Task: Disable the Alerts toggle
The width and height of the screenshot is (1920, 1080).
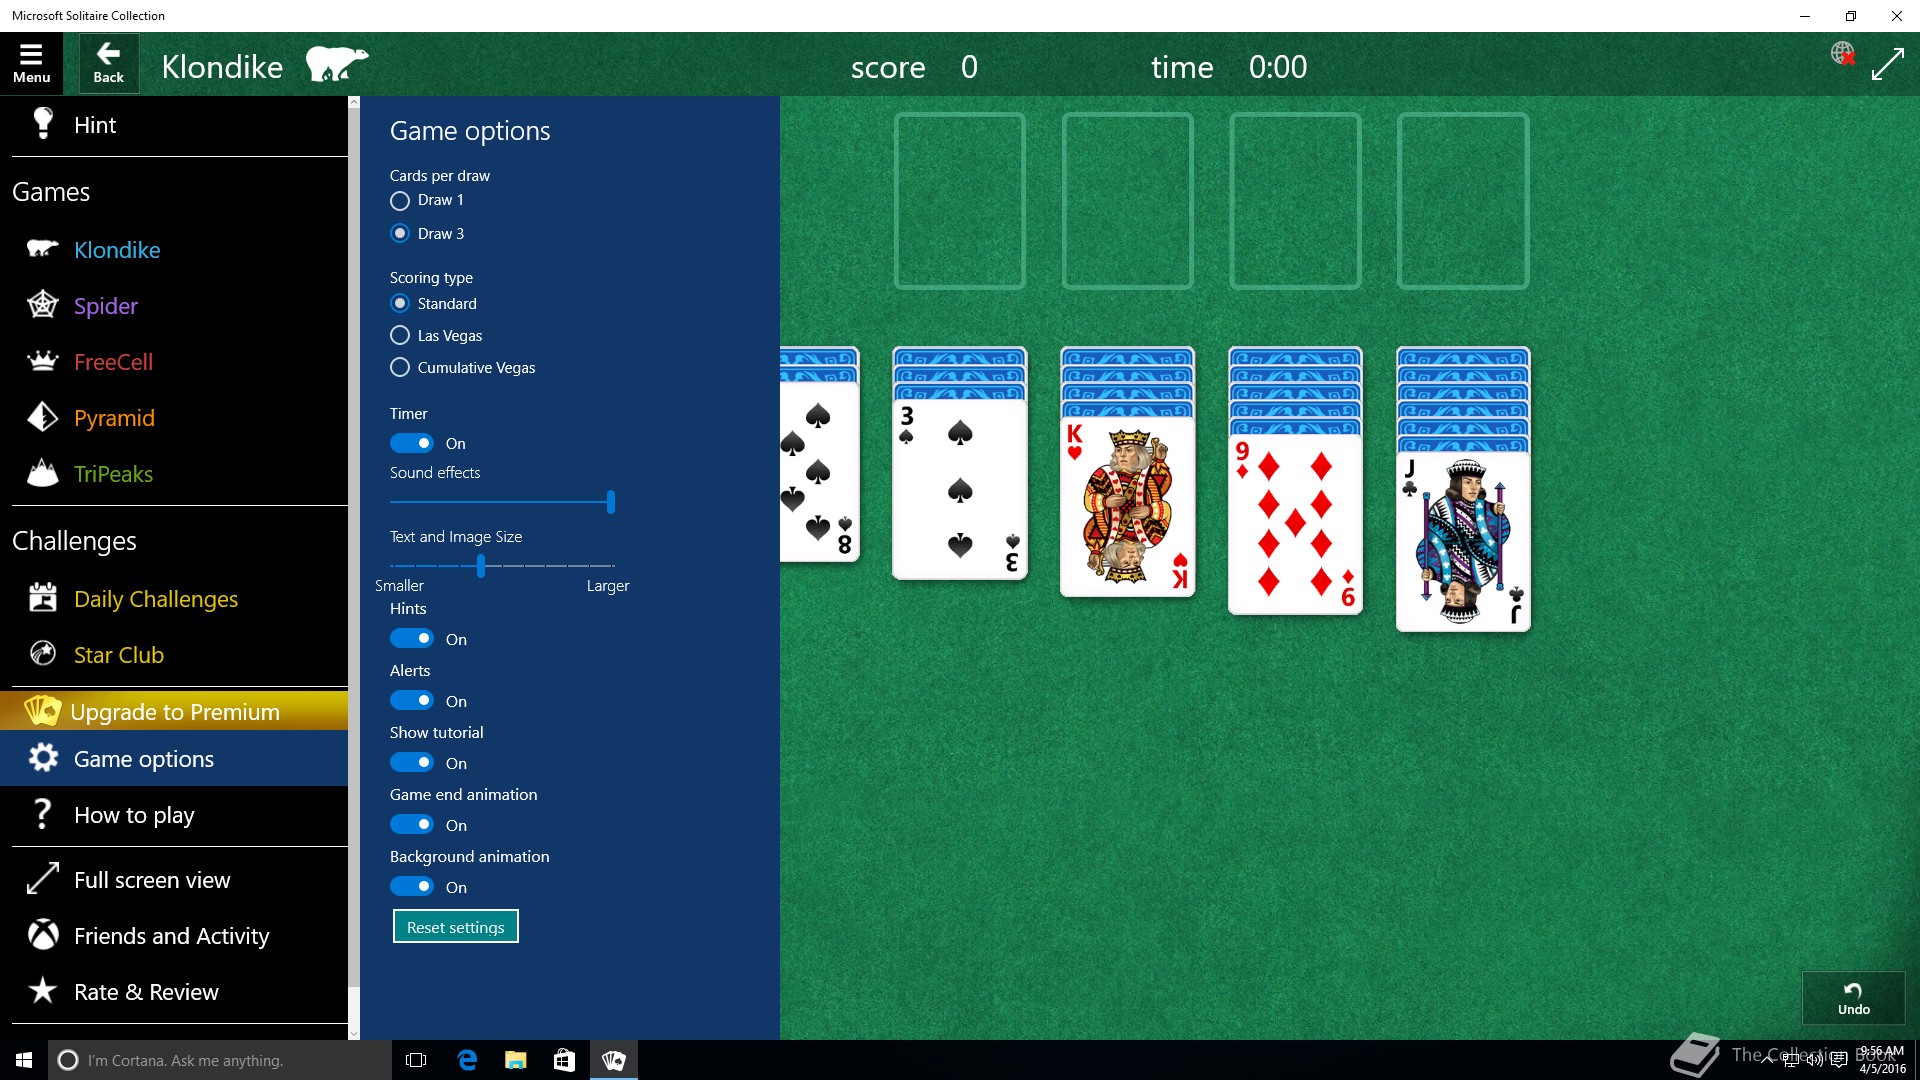Action: click(x=412, y=700)
